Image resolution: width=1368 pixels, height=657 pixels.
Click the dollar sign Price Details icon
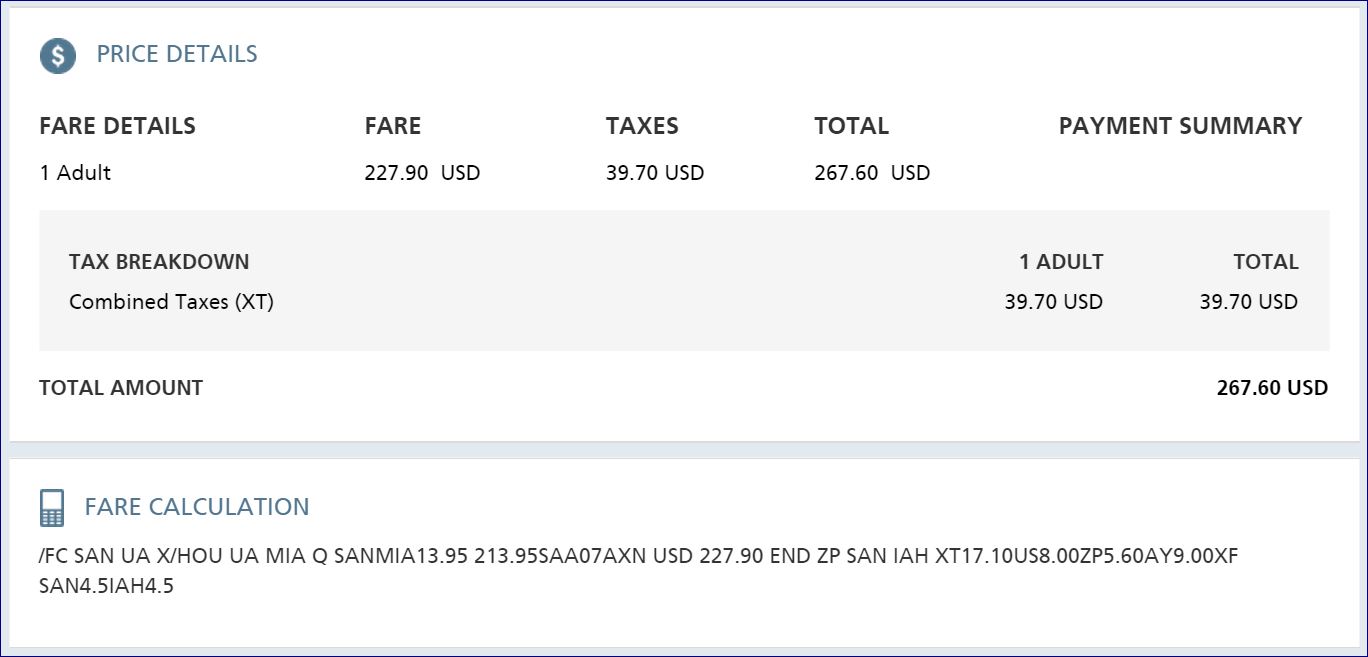(57, 56)
